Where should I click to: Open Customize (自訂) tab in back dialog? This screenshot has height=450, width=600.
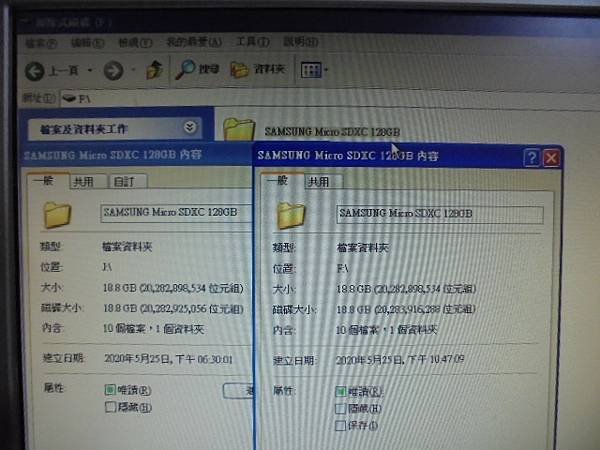pyautogui.click(x=128, y=181)
